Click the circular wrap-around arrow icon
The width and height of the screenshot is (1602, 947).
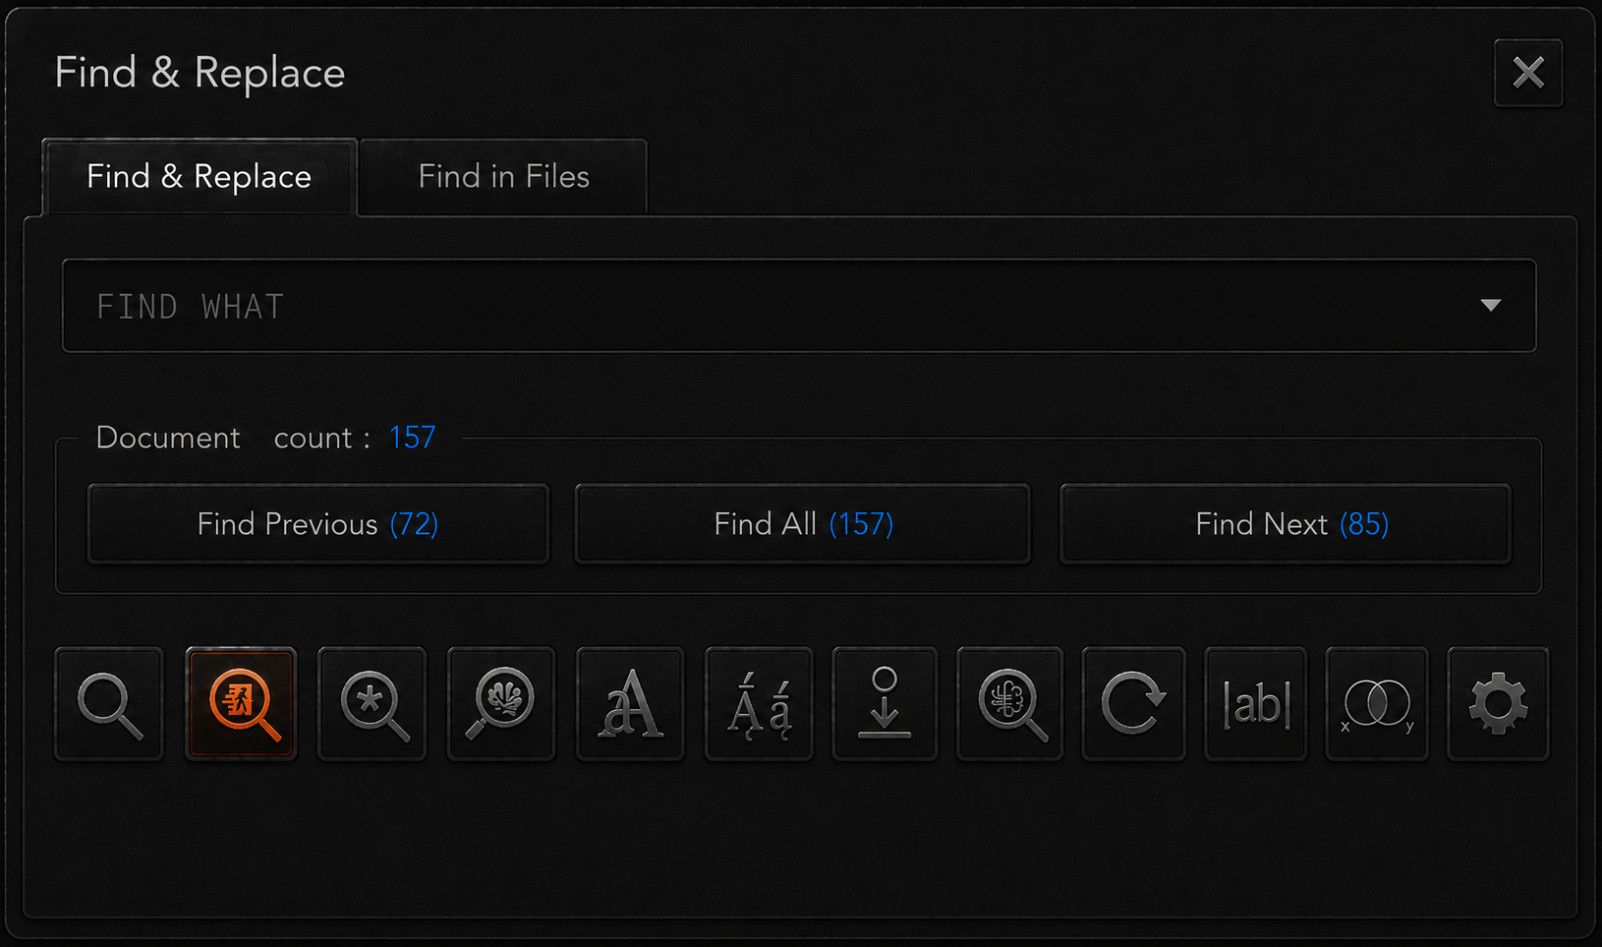click(x=1134, y=704)
